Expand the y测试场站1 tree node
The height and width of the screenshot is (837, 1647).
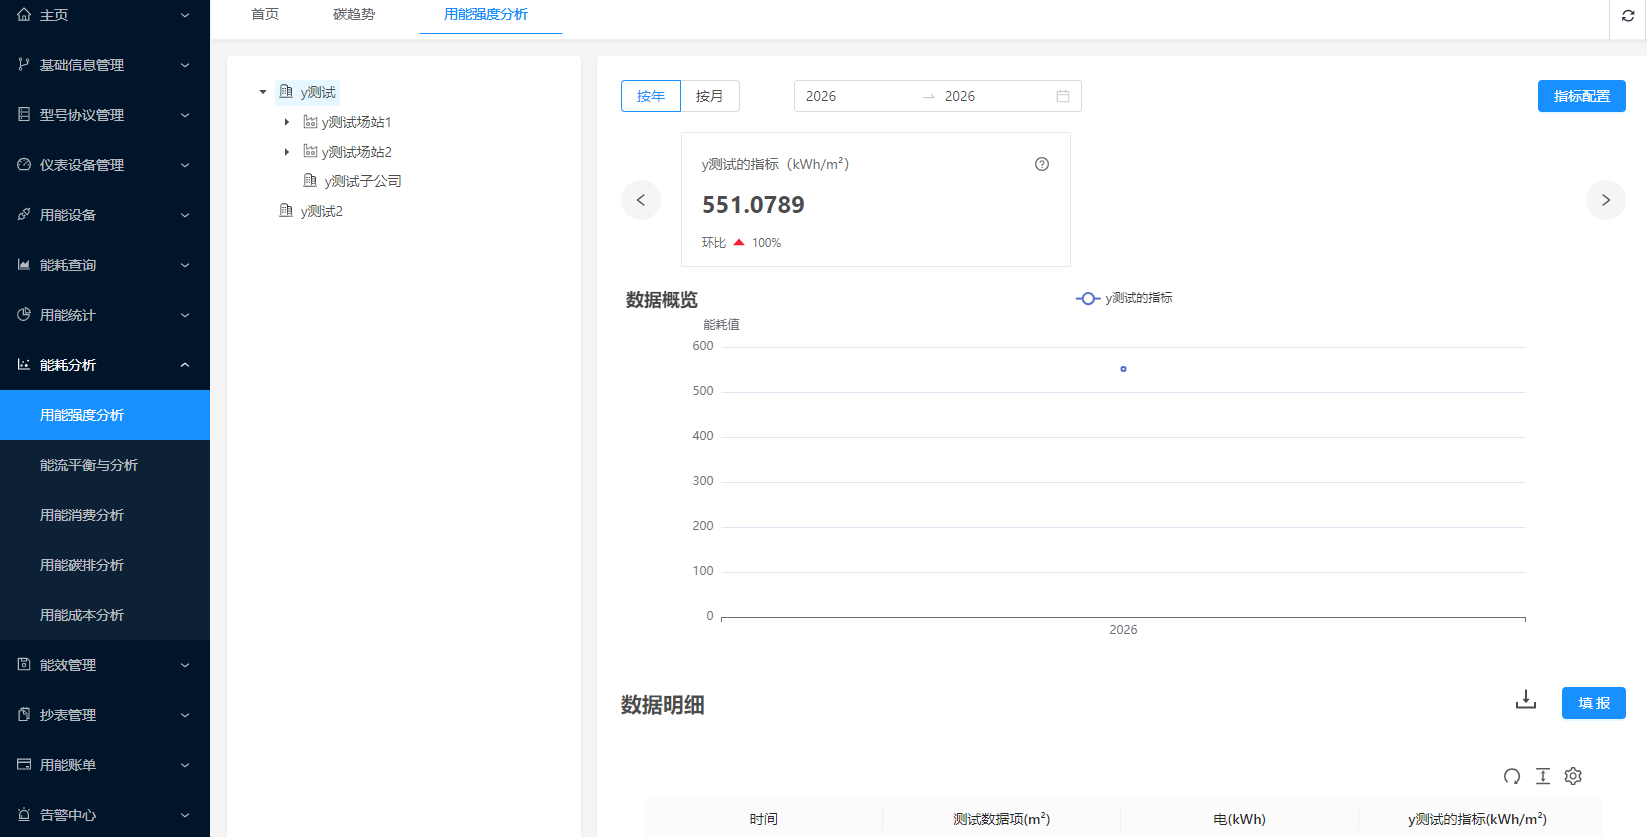(x=287, y=122)
